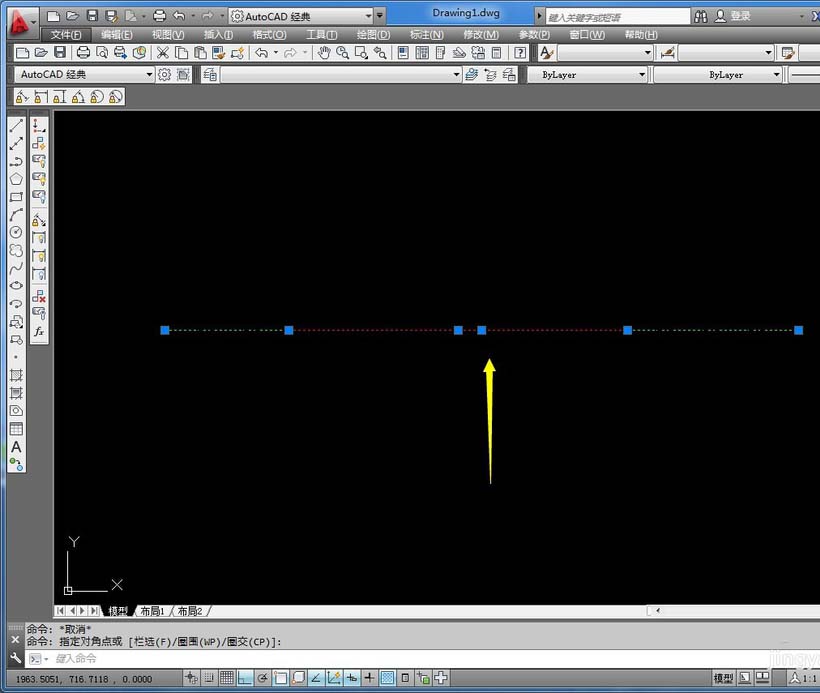
Task: Click the Cut scissors icon
Action: point(162,52)
